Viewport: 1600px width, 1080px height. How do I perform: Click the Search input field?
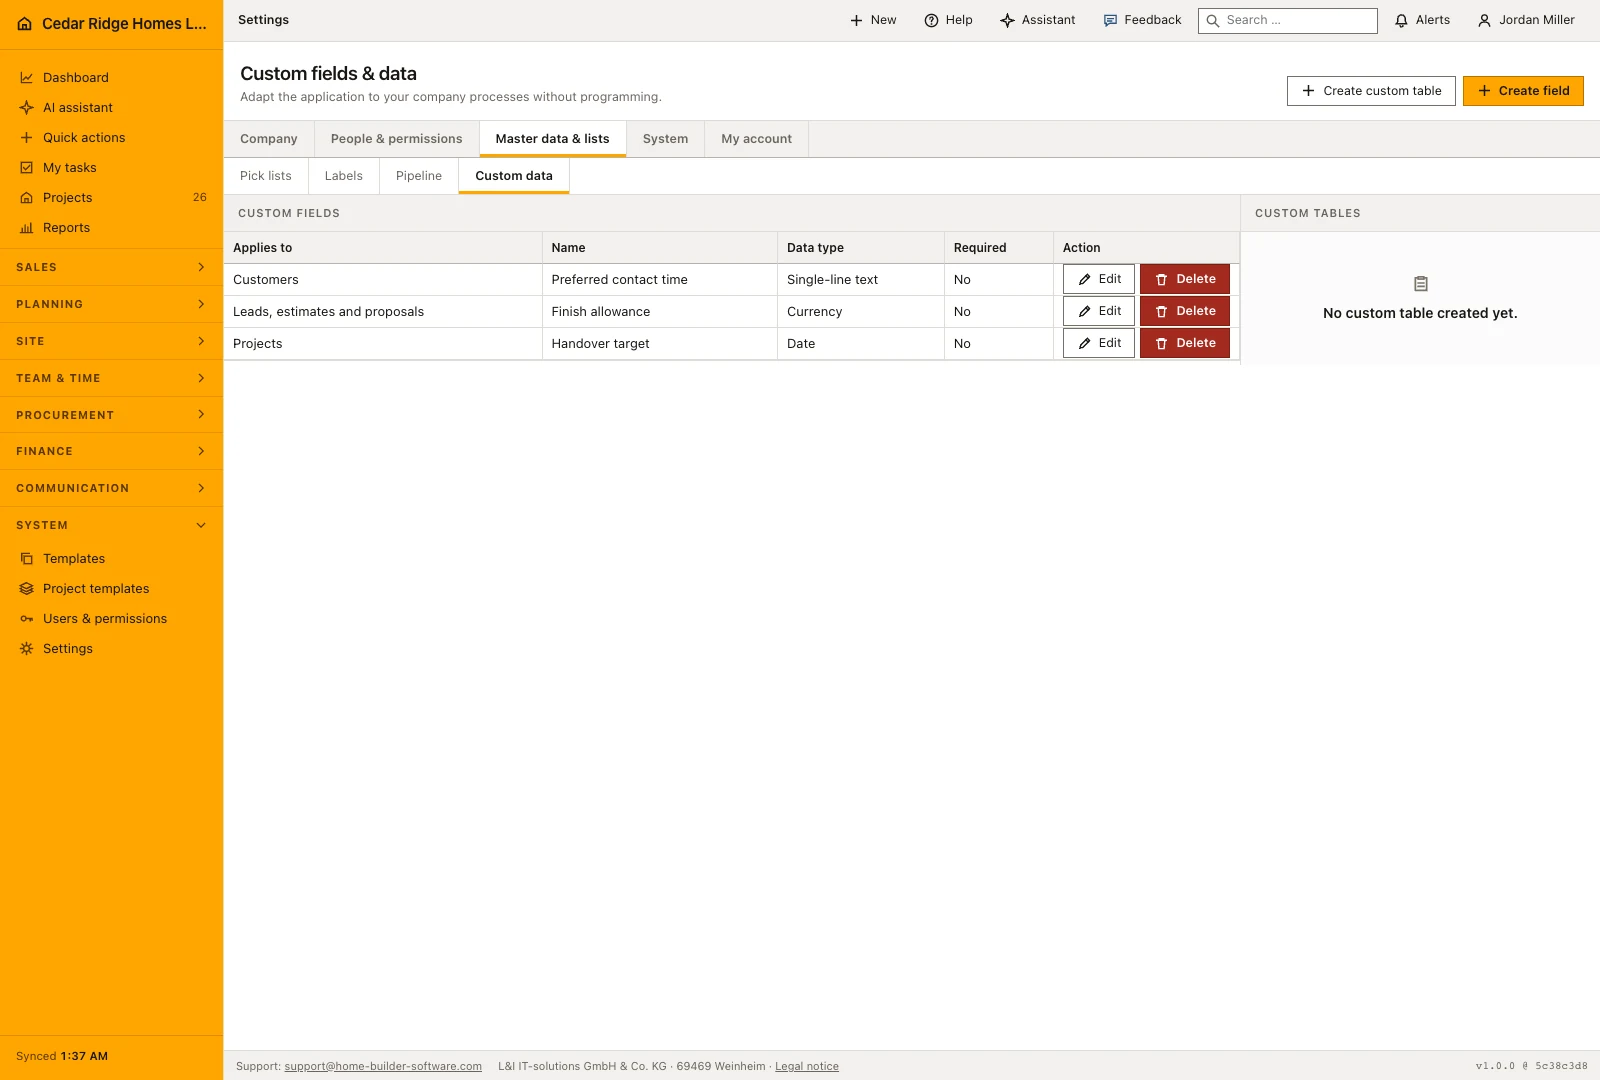pyautogui.click(x=1288, y=20)
